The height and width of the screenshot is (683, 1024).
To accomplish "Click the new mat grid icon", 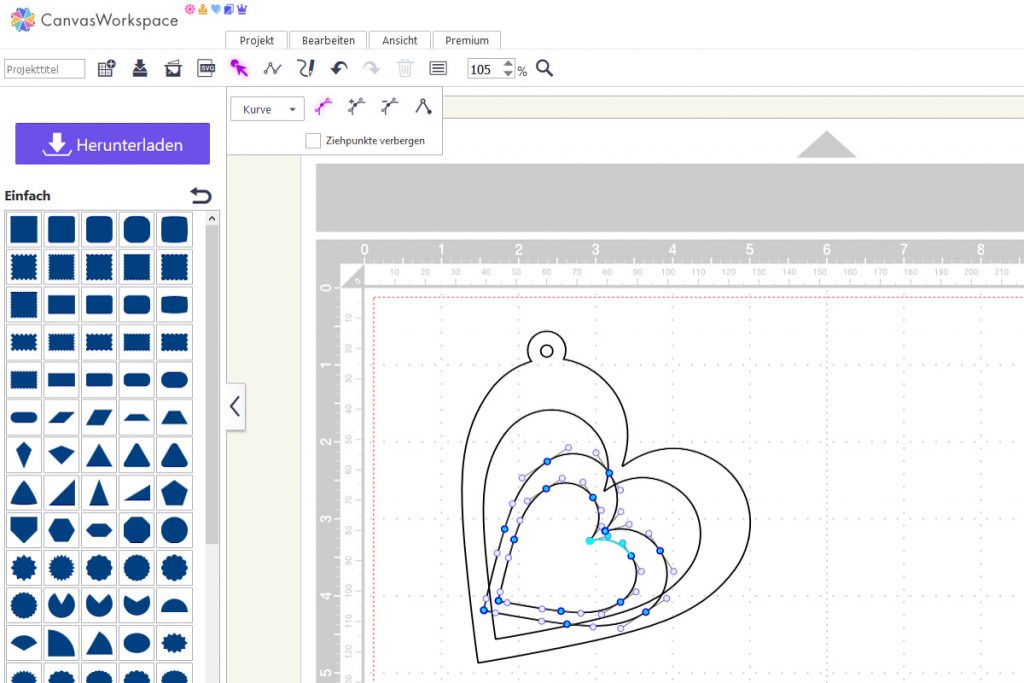I will click(106, 68).
